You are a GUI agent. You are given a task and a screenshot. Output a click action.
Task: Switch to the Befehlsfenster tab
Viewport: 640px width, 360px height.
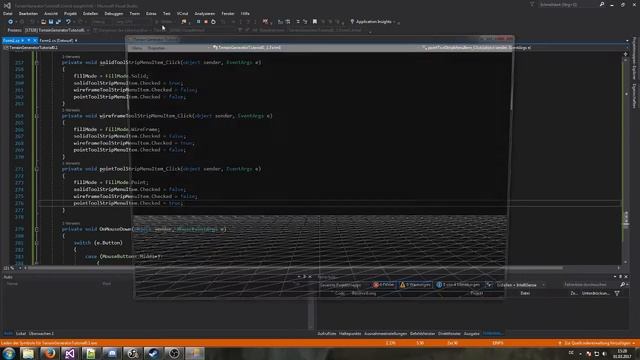click(x=422, y=333)
